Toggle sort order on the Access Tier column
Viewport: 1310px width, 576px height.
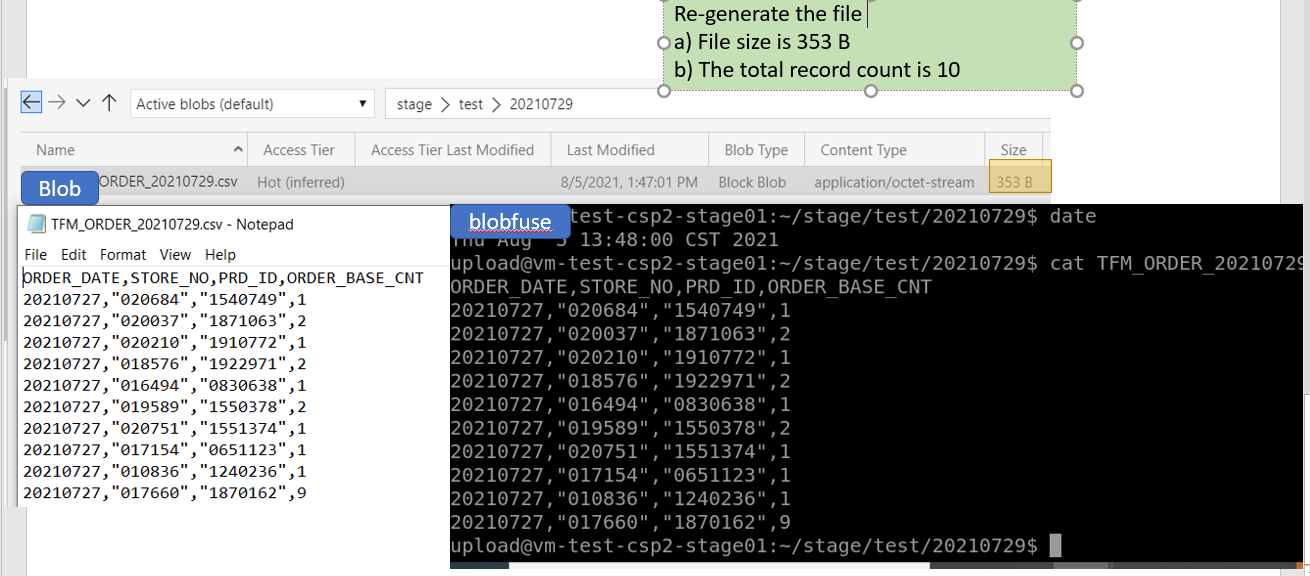(x=300, y=149)
